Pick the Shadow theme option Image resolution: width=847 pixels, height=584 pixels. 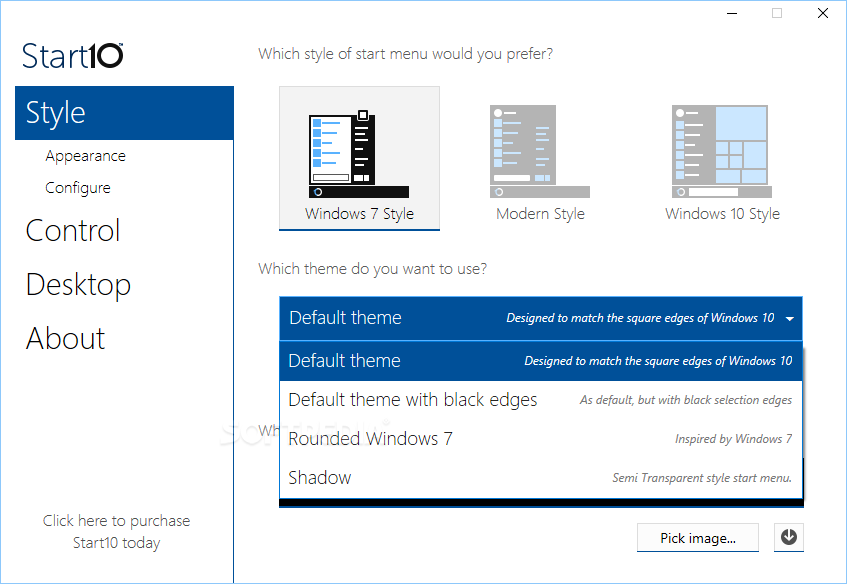tap(541, 478)
